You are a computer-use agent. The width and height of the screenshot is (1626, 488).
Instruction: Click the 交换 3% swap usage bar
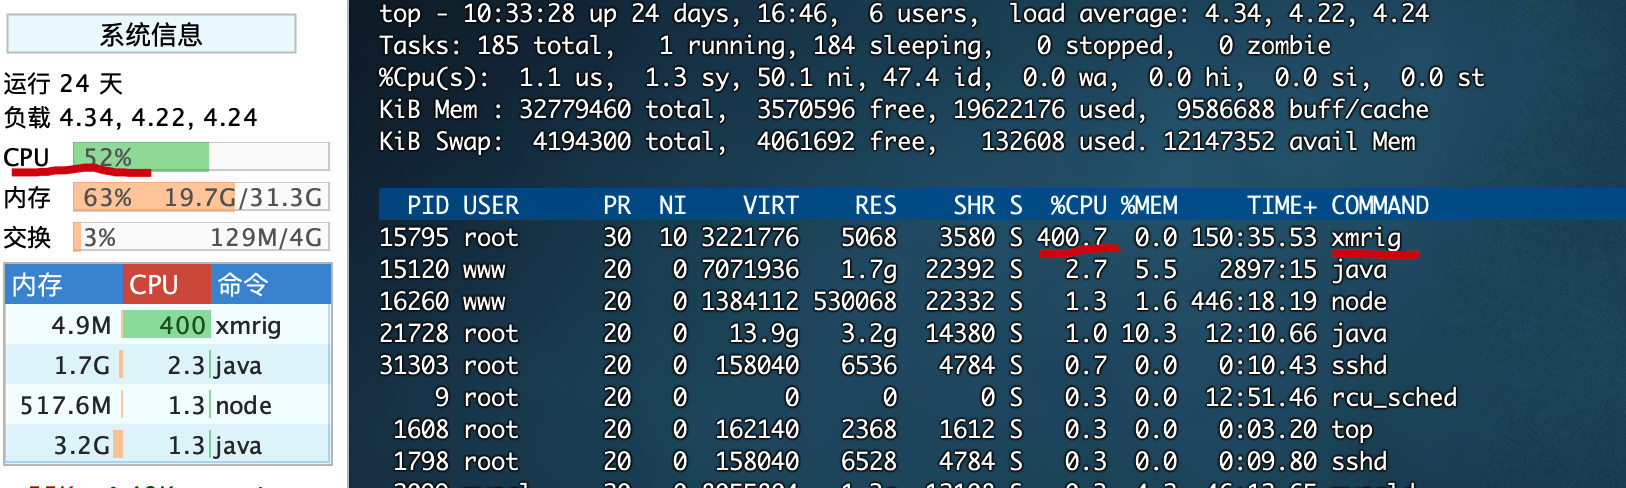pos(200,237)
